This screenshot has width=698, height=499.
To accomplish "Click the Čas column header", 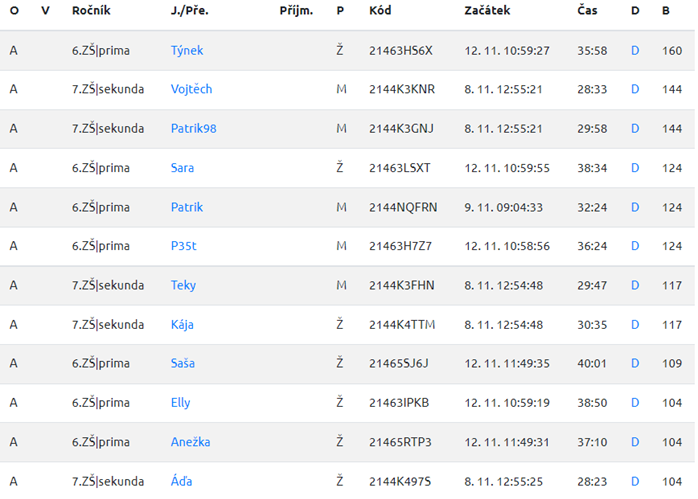I will pyautogui.click(x=587, y=10).
